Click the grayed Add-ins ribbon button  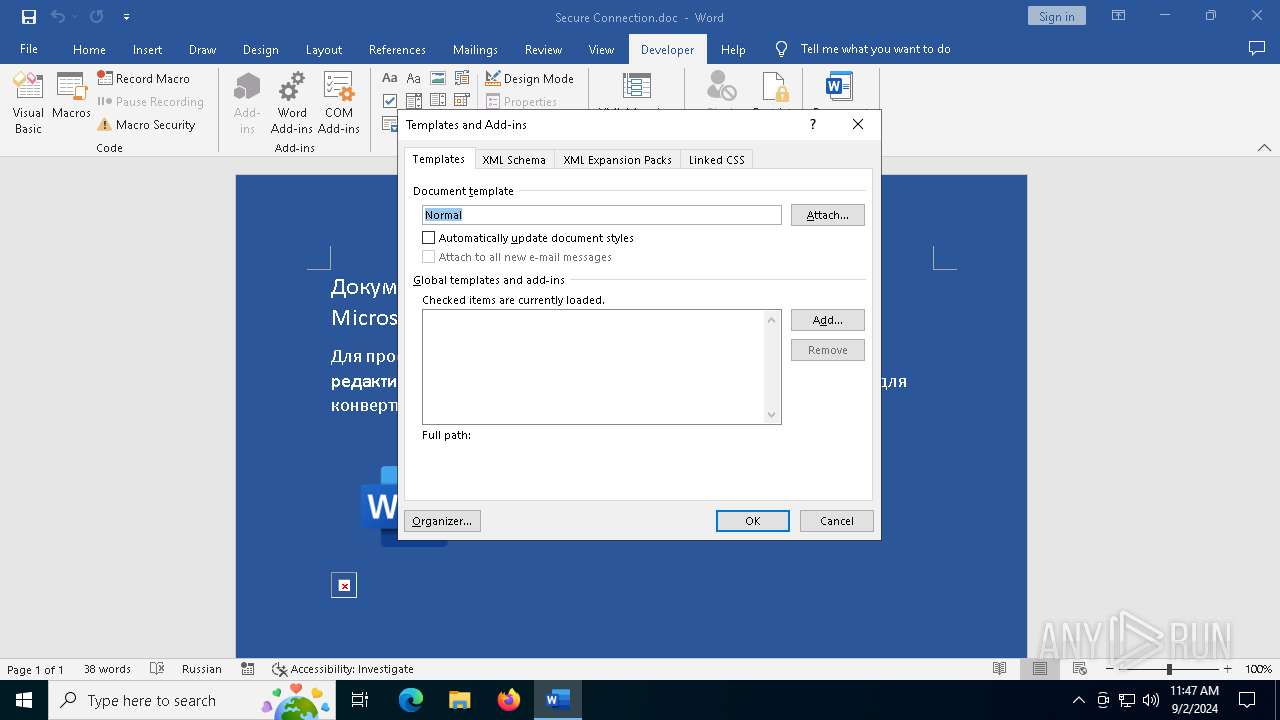(247, 103)
